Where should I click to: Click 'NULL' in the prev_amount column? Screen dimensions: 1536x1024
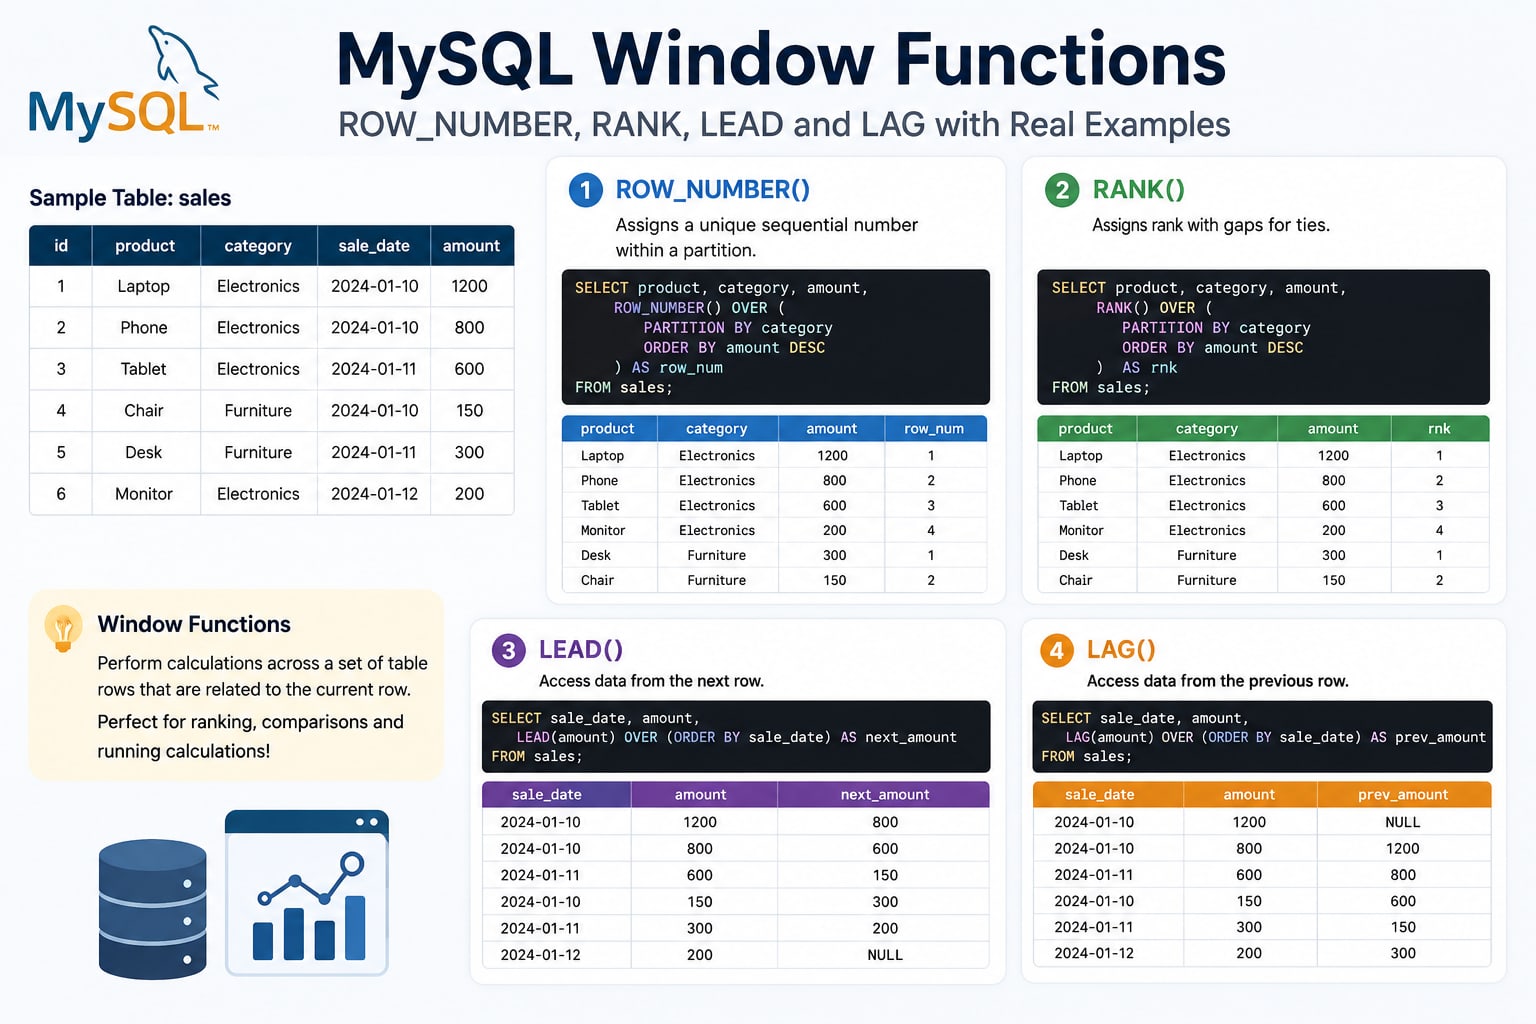[1403, 822]
